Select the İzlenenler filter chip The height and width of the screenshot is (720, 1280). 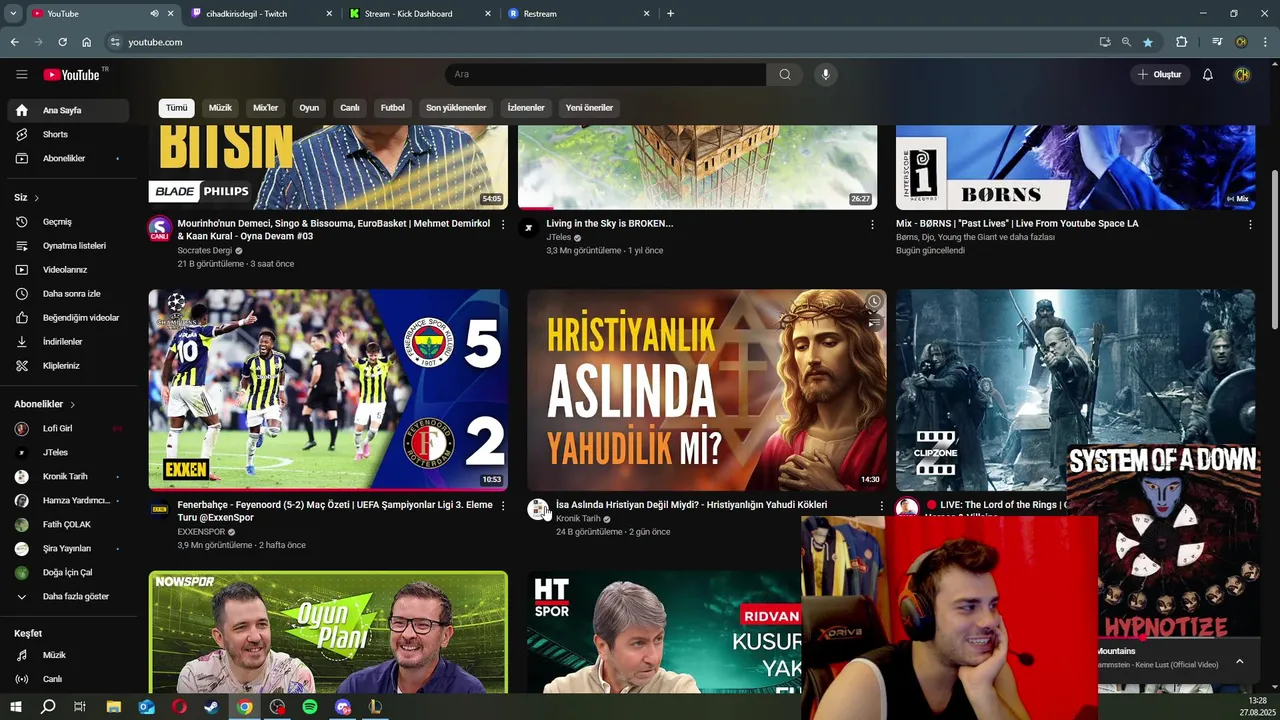click(x=526, y=108)
